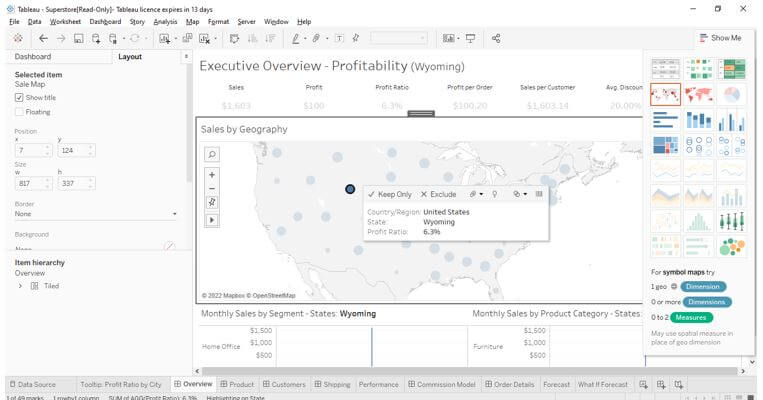Screen dimensions: 763x400
Task: Close the Layout pane with x
Action: coord(186,56)
